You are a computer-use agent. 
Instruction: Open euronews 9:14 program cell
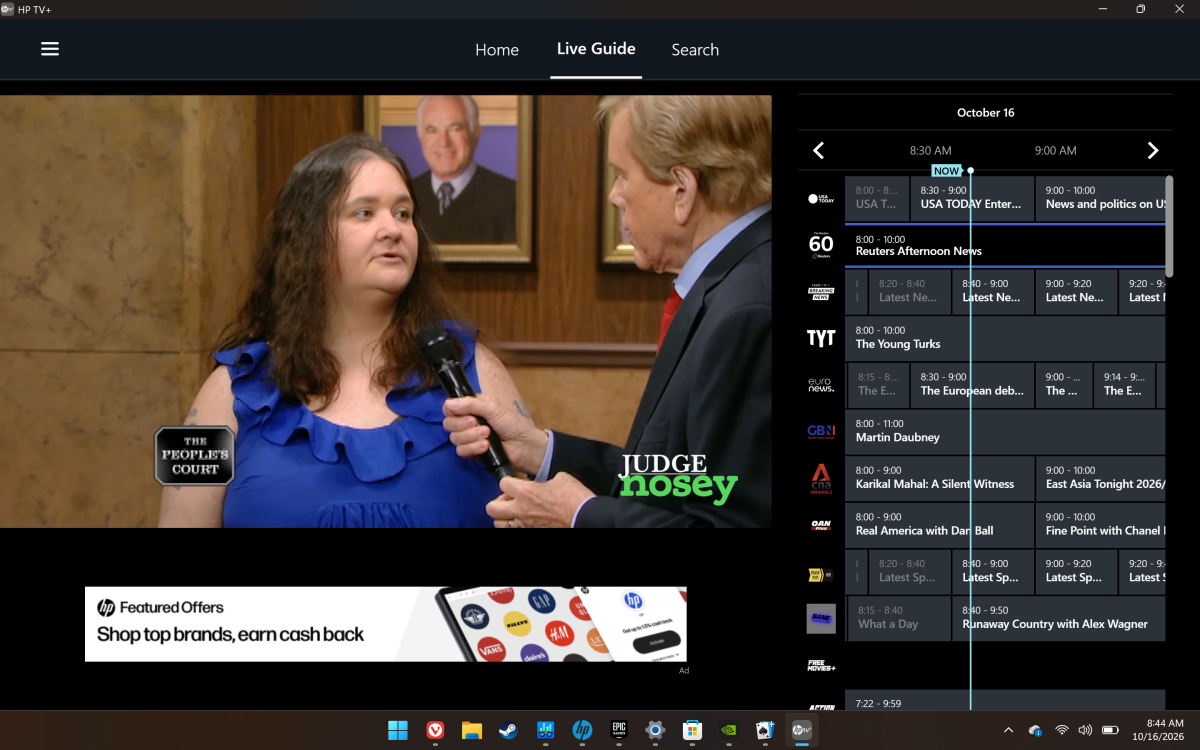[1124, 385]
